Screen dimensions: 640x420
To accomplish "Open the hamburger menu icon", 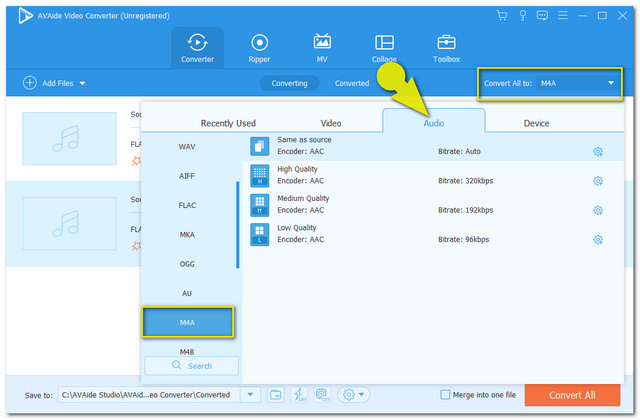I will click(563, 16).
